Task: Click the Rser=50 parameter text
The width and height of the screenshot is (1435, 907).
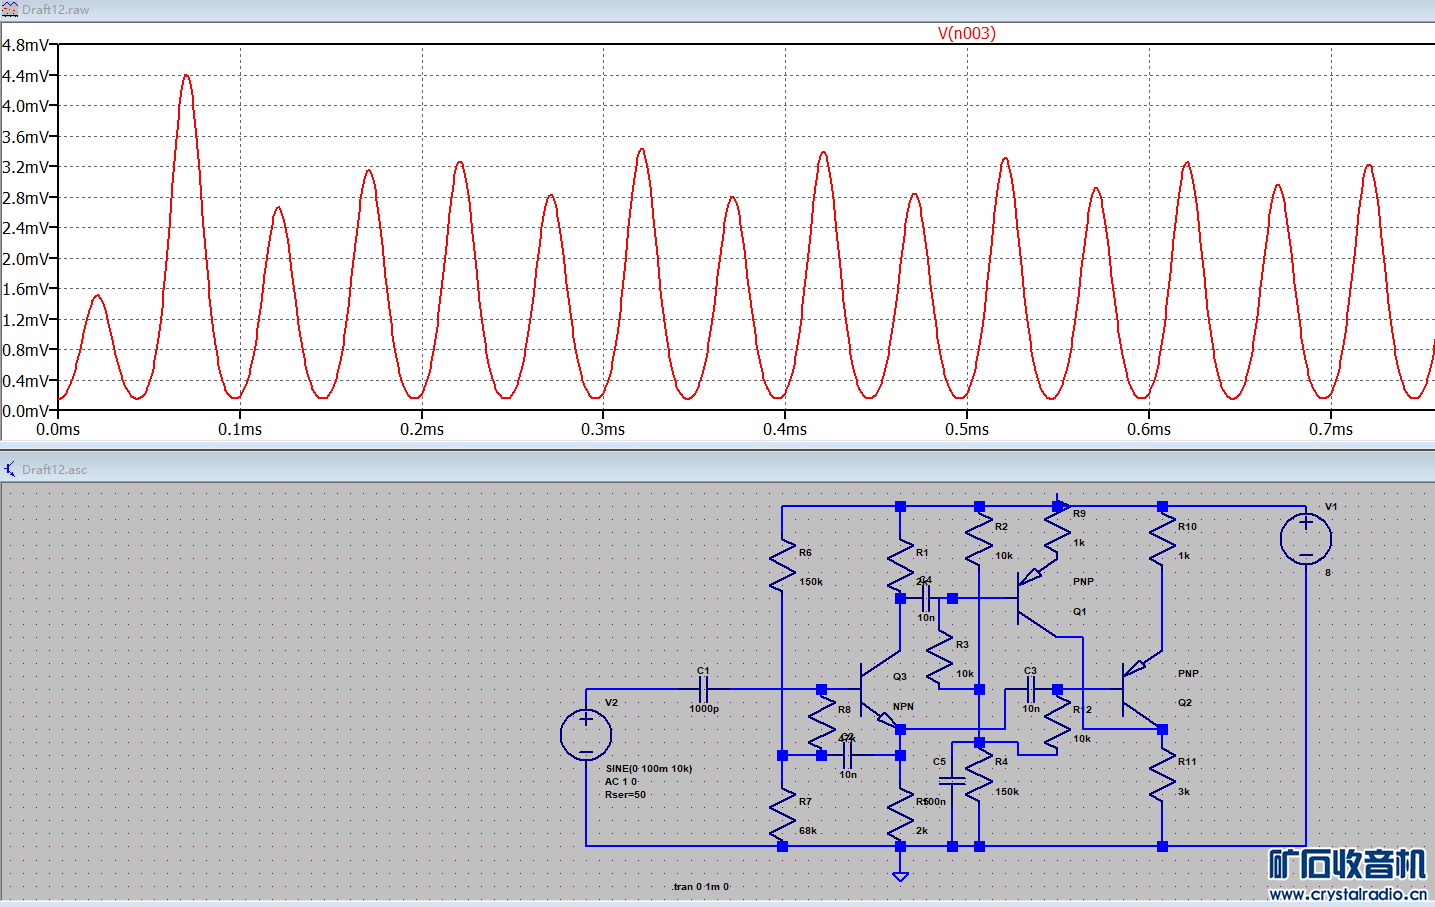Action: 625,795
